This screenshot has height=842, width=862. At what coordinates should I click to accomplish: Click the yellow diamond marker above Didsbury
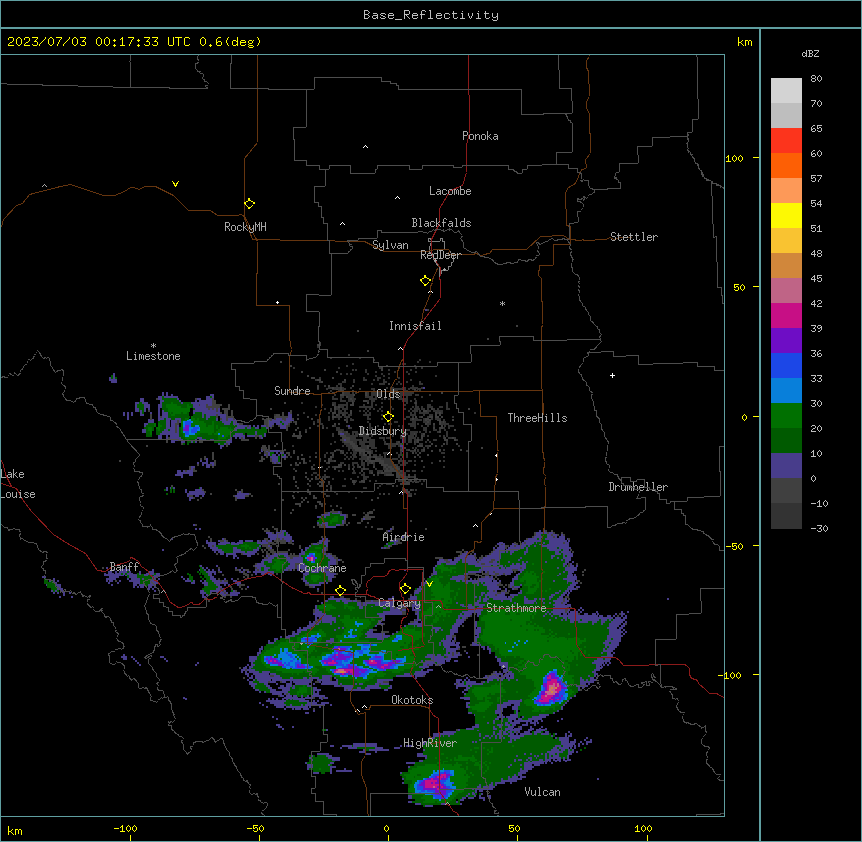[x=388, y=417]
